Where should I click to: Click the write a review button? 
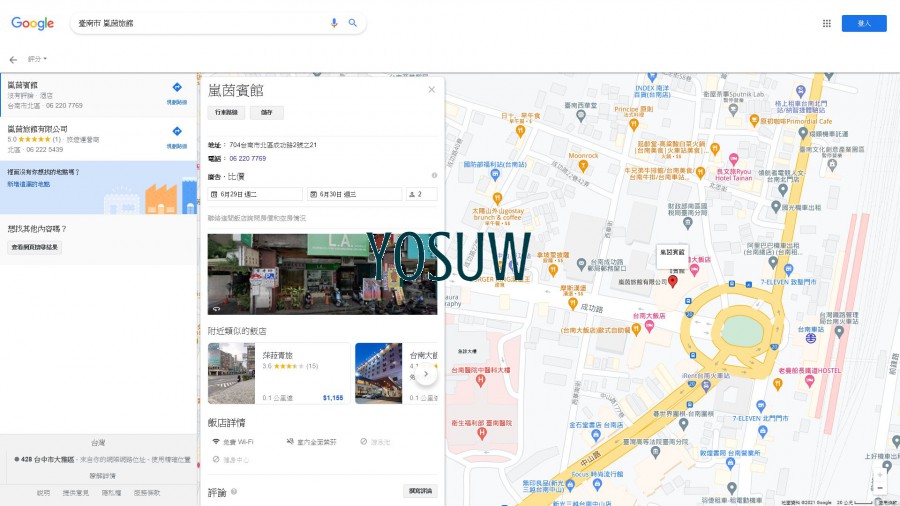pyautogui.click(x=420, y=491)
